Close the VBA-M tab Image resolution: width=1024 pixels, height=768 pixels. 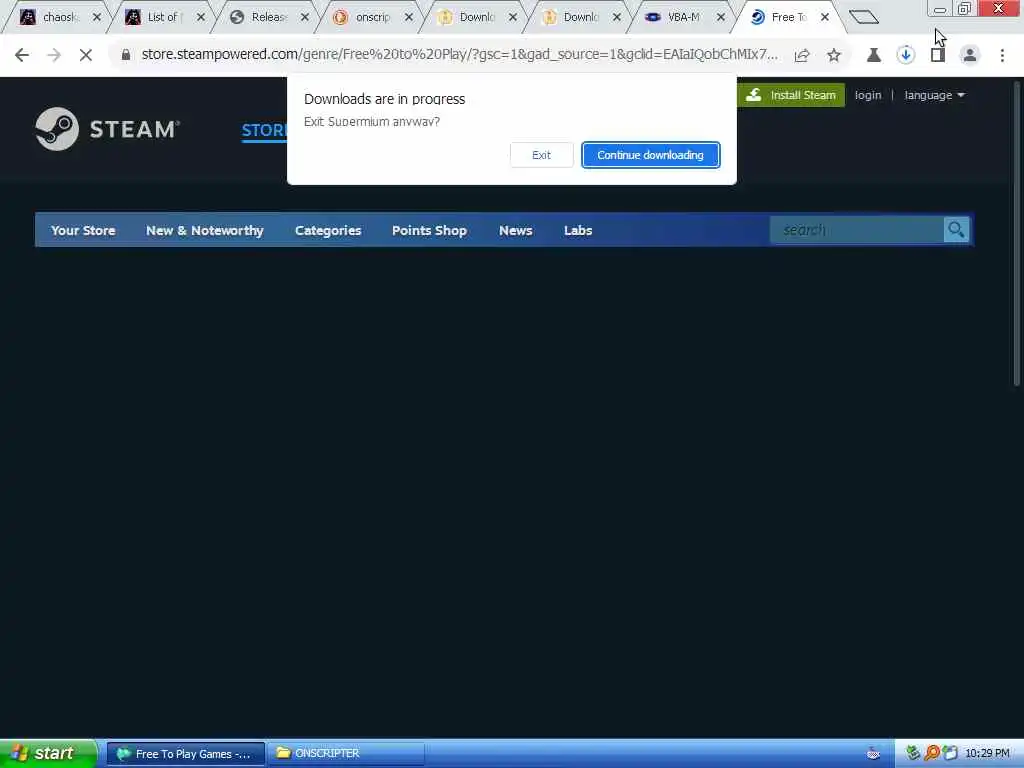point(721,17)
